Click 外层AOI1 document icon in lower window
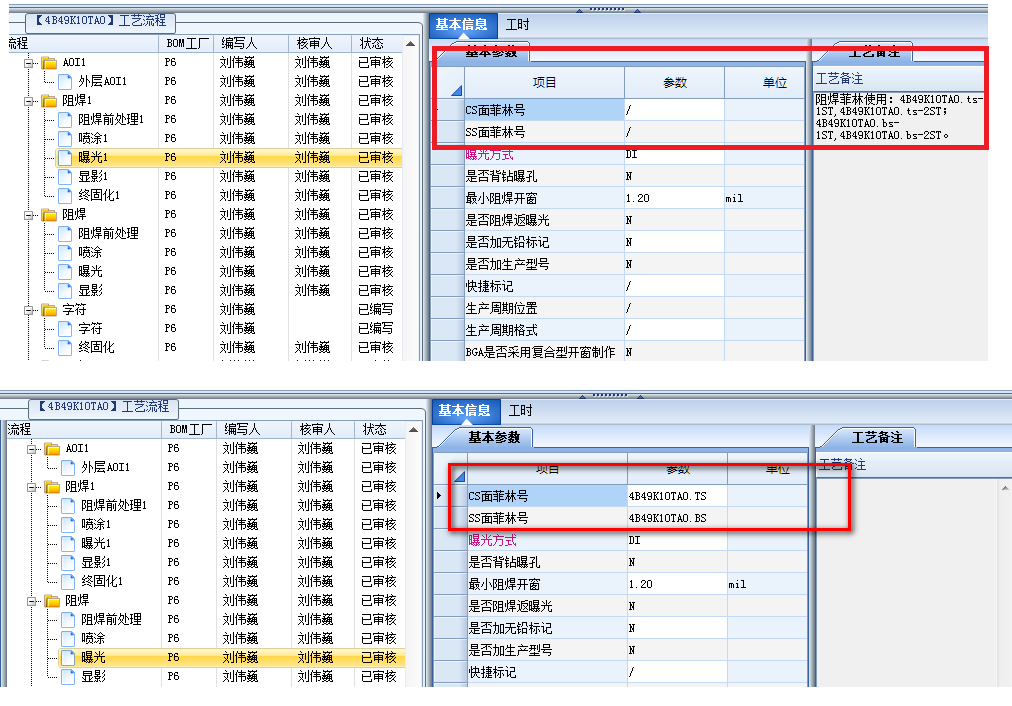 click(68, 467)
